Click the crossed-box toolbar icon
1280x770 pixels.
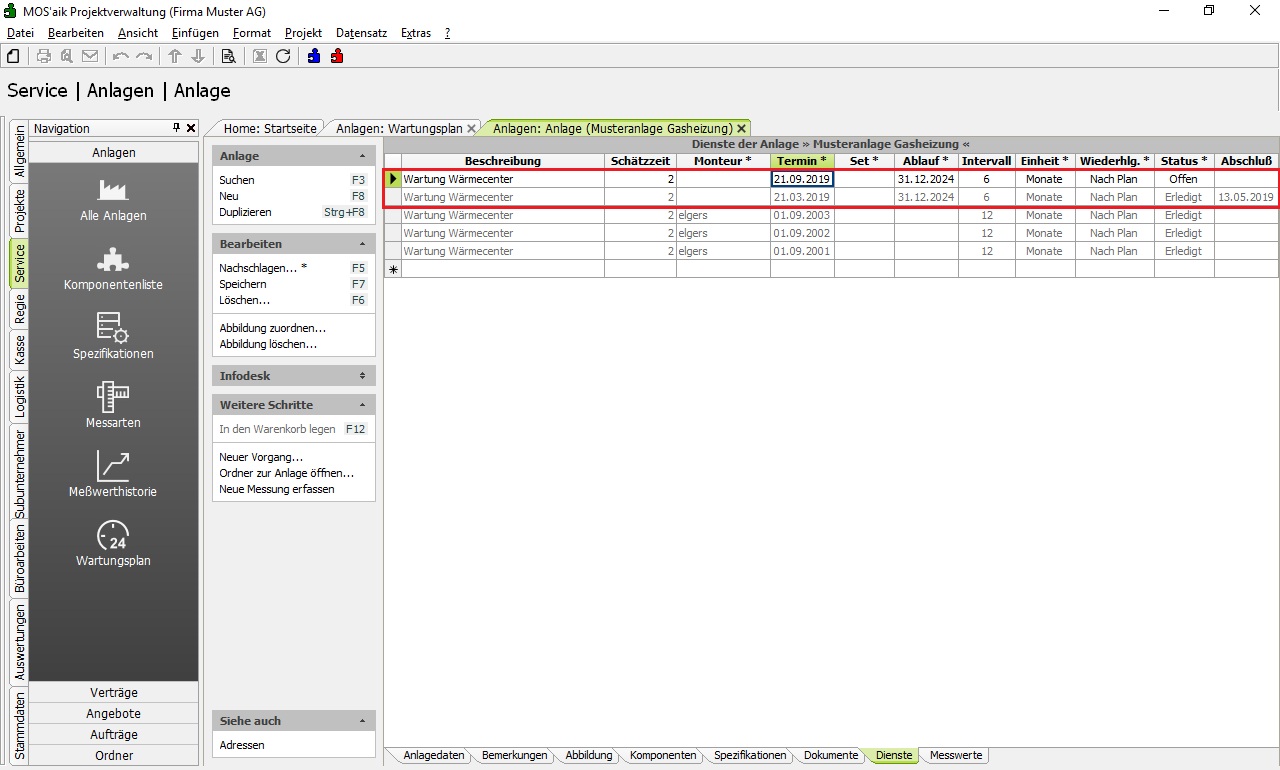tap(260, 56)
